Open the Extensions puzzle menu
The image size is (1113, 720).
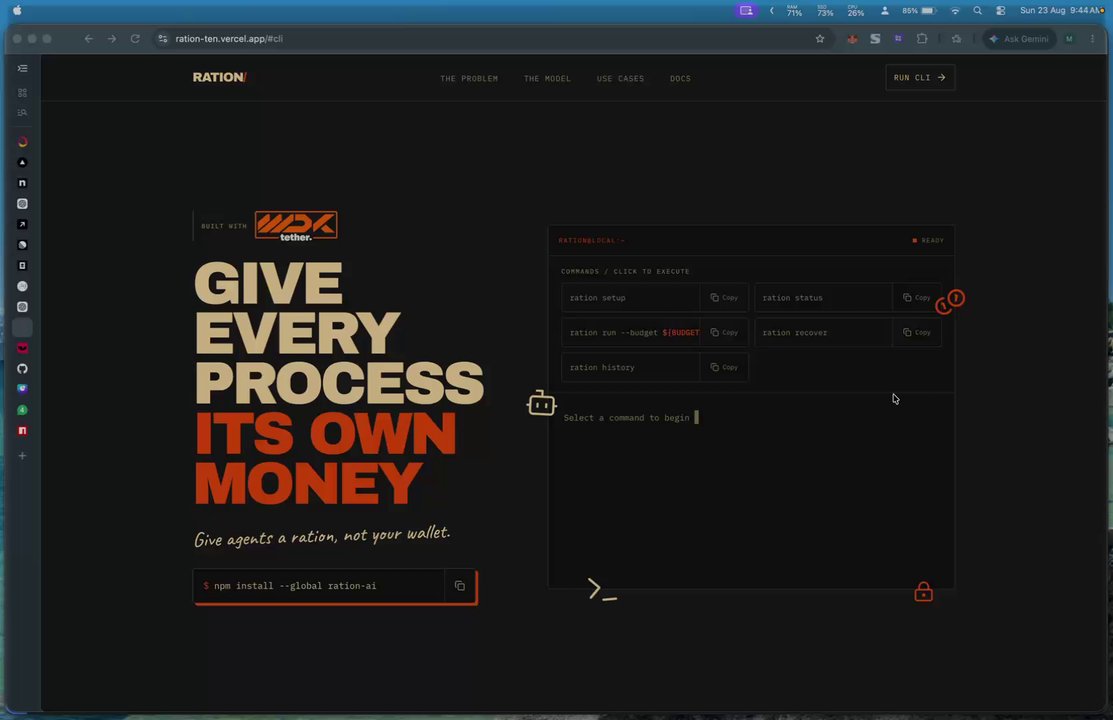922,39
